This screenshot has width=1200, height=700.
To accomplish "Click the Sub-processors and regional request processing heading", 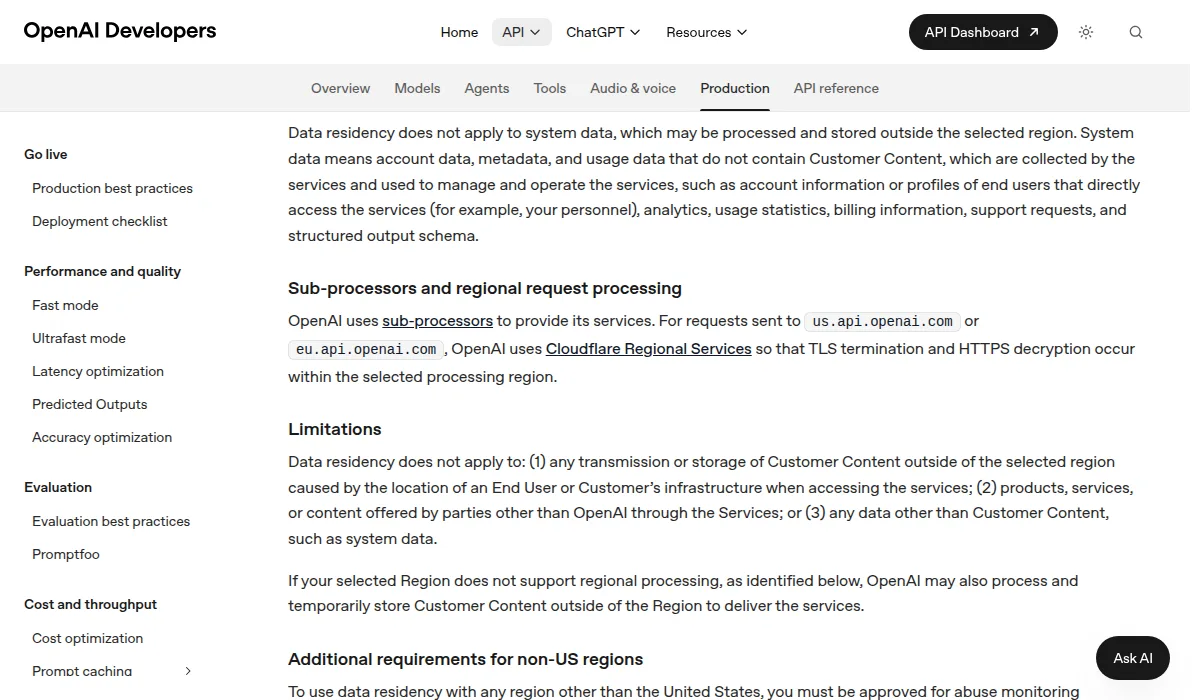I will pos(485,288).
